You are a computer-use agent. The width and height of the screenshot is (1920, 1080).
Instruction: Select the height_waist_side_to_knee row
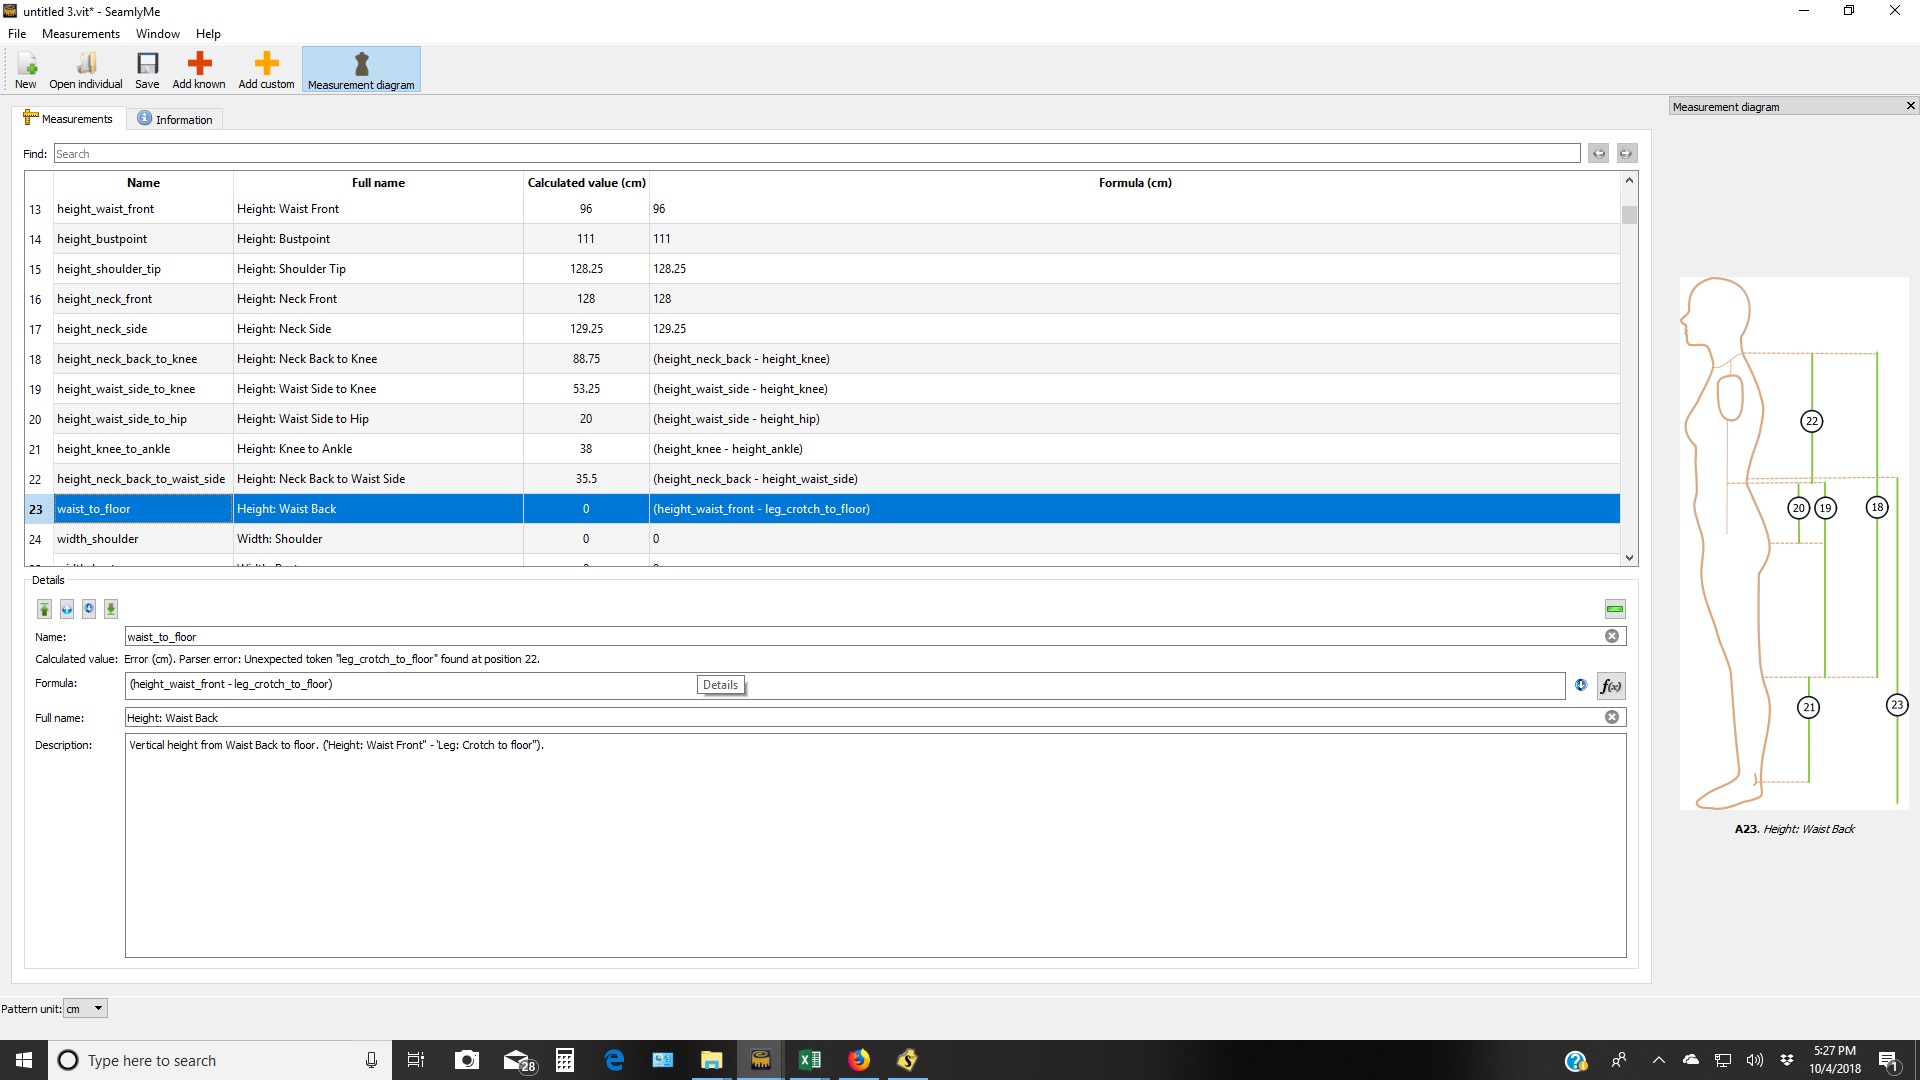[x=822, y=389]
